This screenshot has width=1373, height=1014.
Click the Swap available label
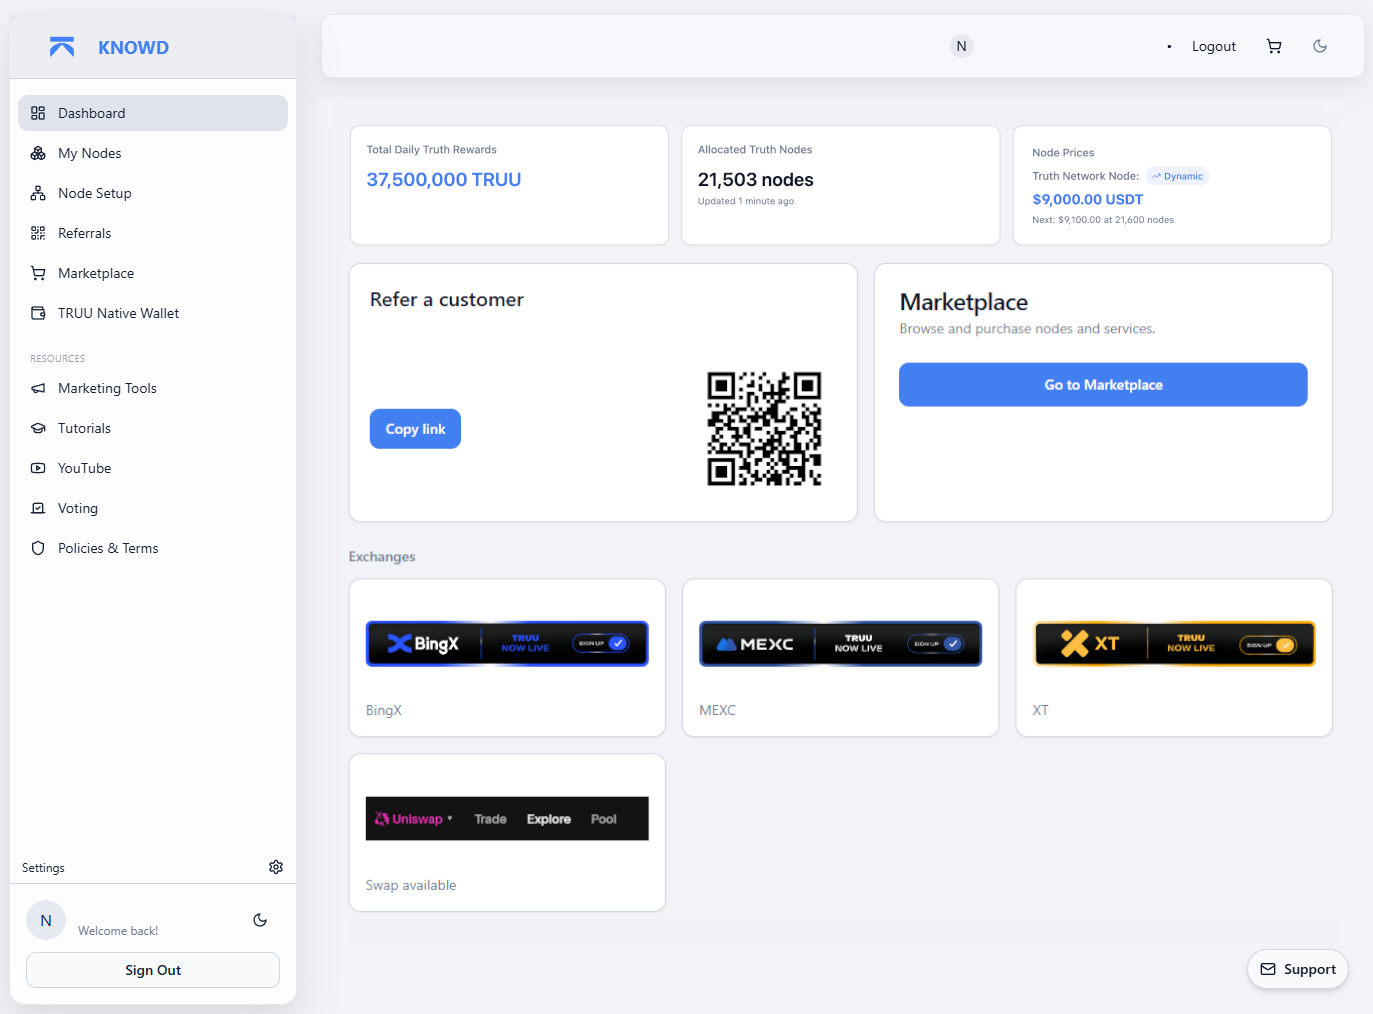point(411,885)
